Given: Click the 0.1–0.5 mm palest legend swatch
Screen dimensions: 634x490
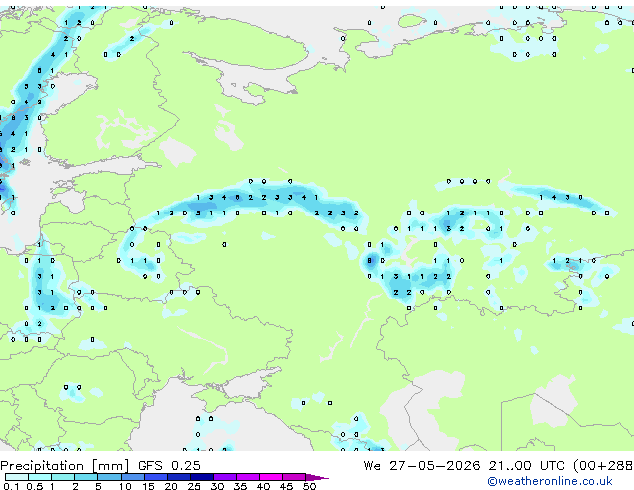Looking at the screenshot, I should (x=17, y=477).
